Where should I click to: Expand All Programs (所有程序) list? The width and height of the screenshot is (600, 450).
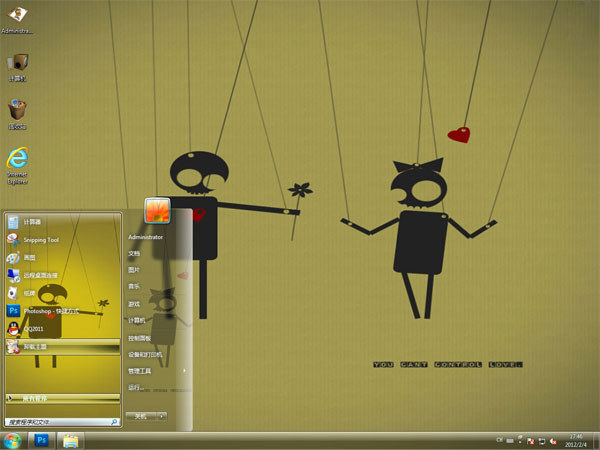pos(63,398)
